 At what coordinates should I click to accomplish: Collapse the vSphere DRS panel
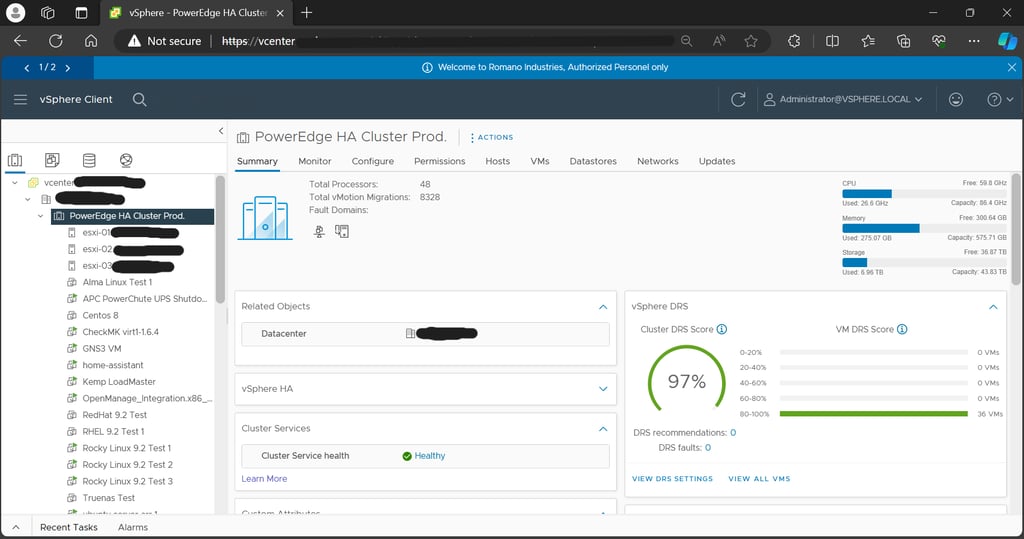pos(993,307)
